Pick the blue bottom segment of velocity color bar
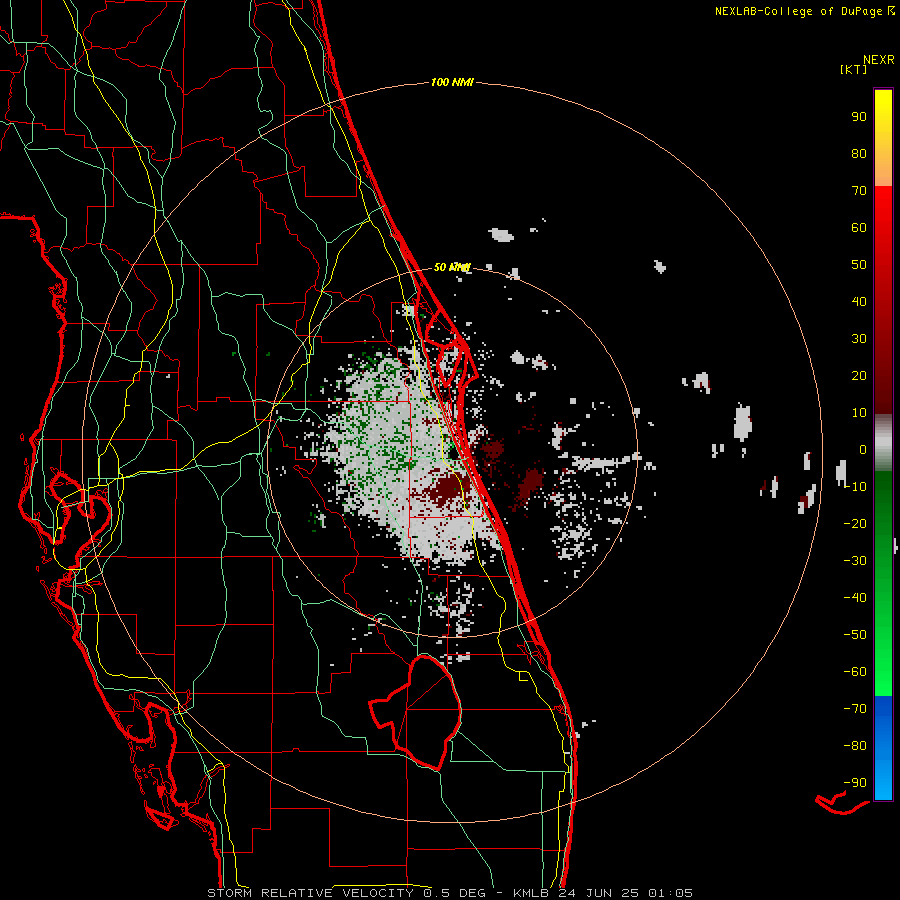The image size is (900, 900). pyautogui.click(x=883, y=748)
